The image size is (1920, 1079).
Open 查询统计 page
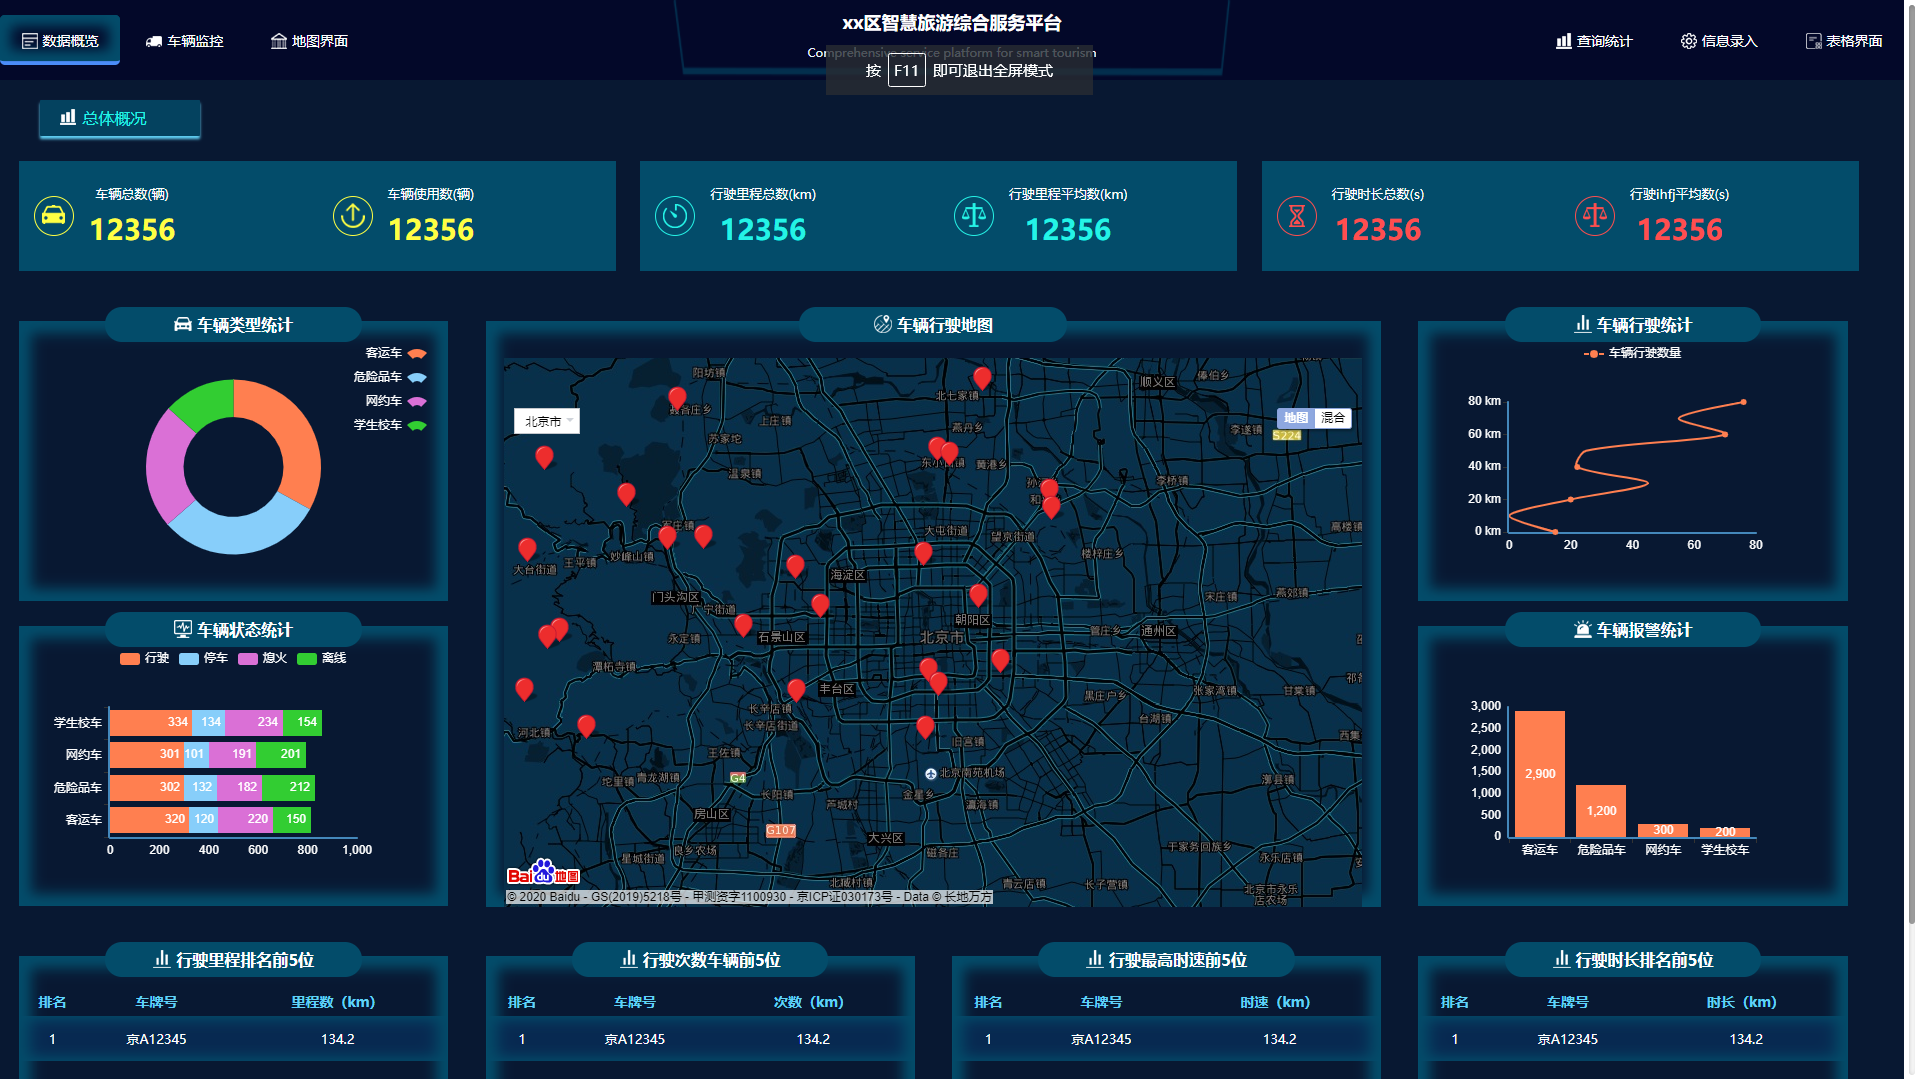click(x=1594, y=41)
